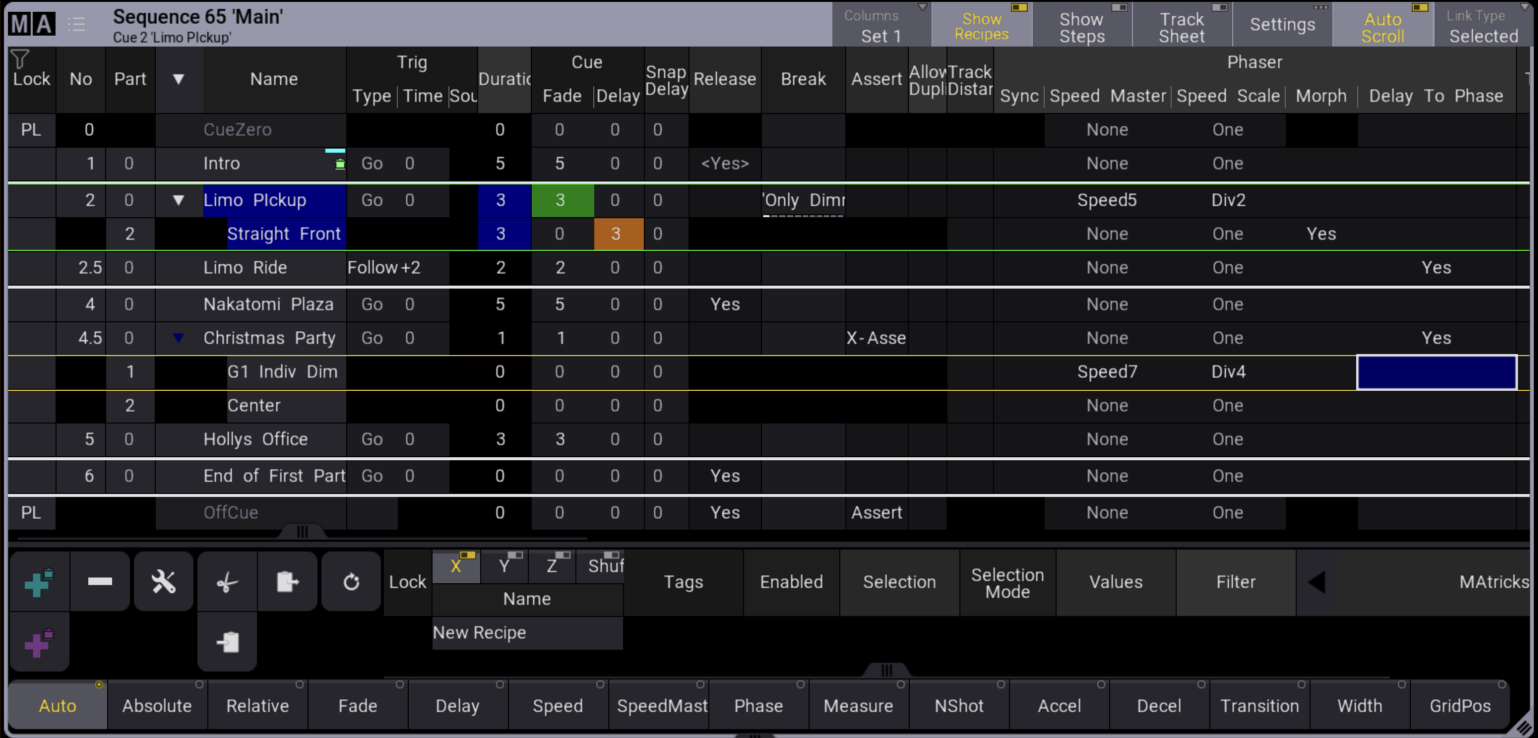Click the green lock marker on Intro
This screenshot has width=1538, height=738.
pos(340,164)
